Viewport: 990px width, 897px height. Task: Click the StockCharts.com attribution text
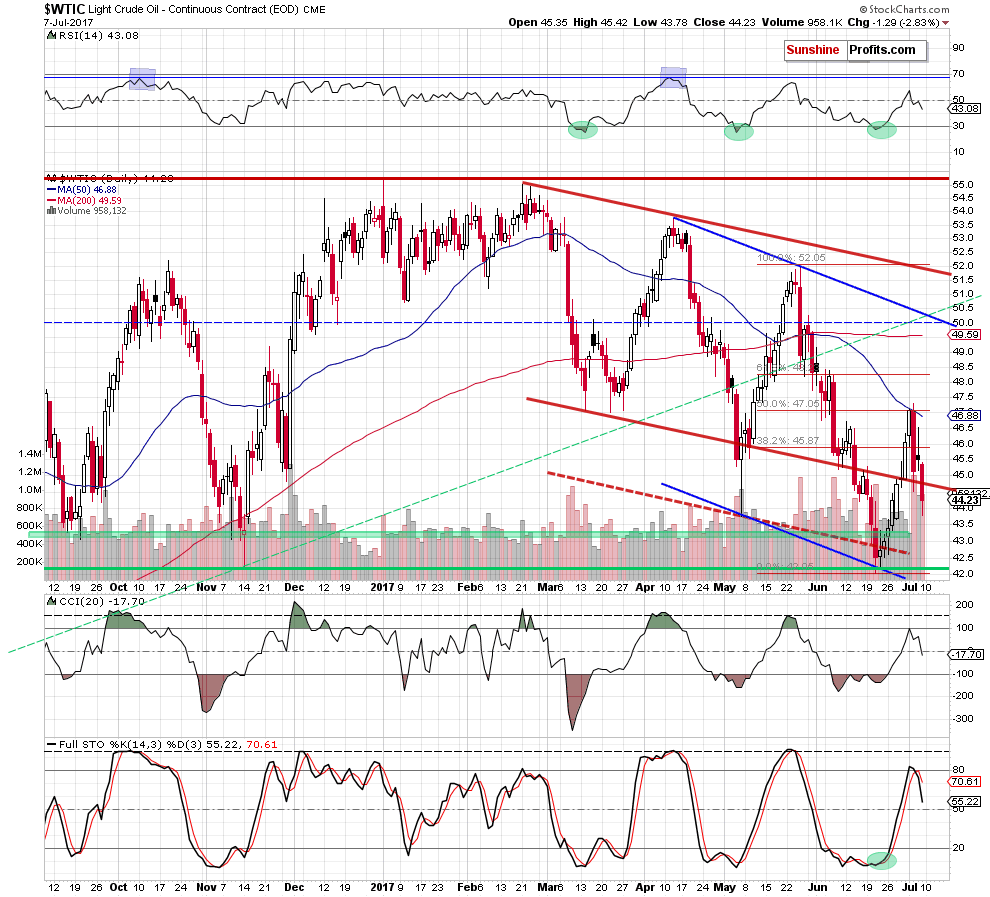click(909, 9)
